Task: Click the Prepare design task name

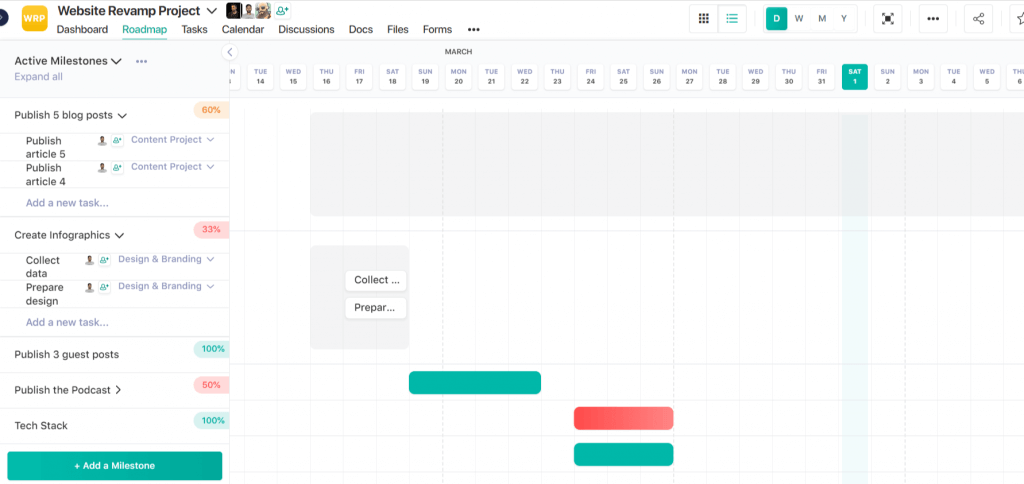Action: pyautogui.click(x=44, y=295)
